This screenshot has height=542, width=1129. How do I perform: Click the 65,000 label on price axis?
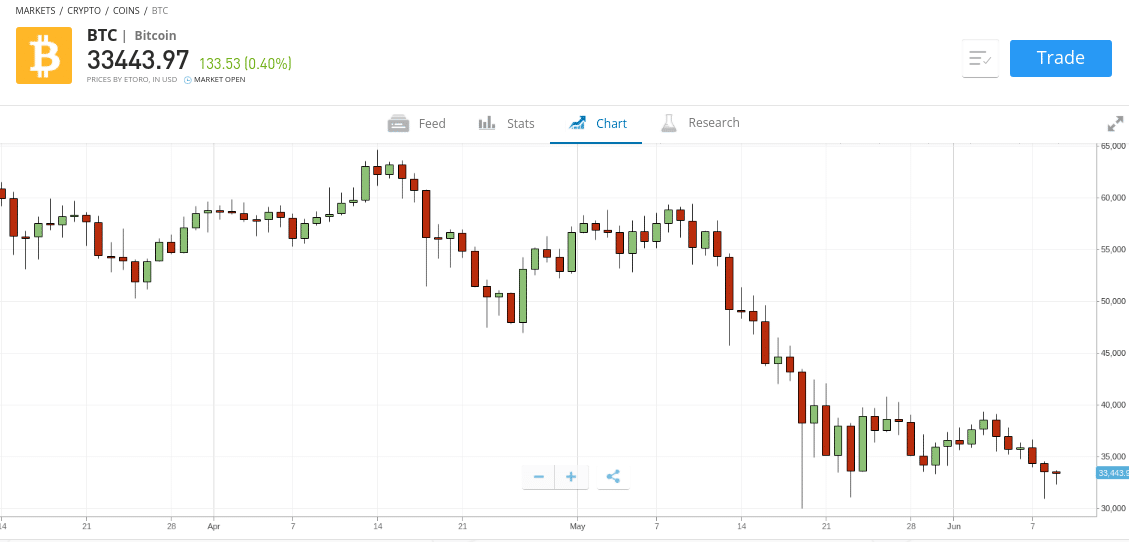tap(1113, 146)
